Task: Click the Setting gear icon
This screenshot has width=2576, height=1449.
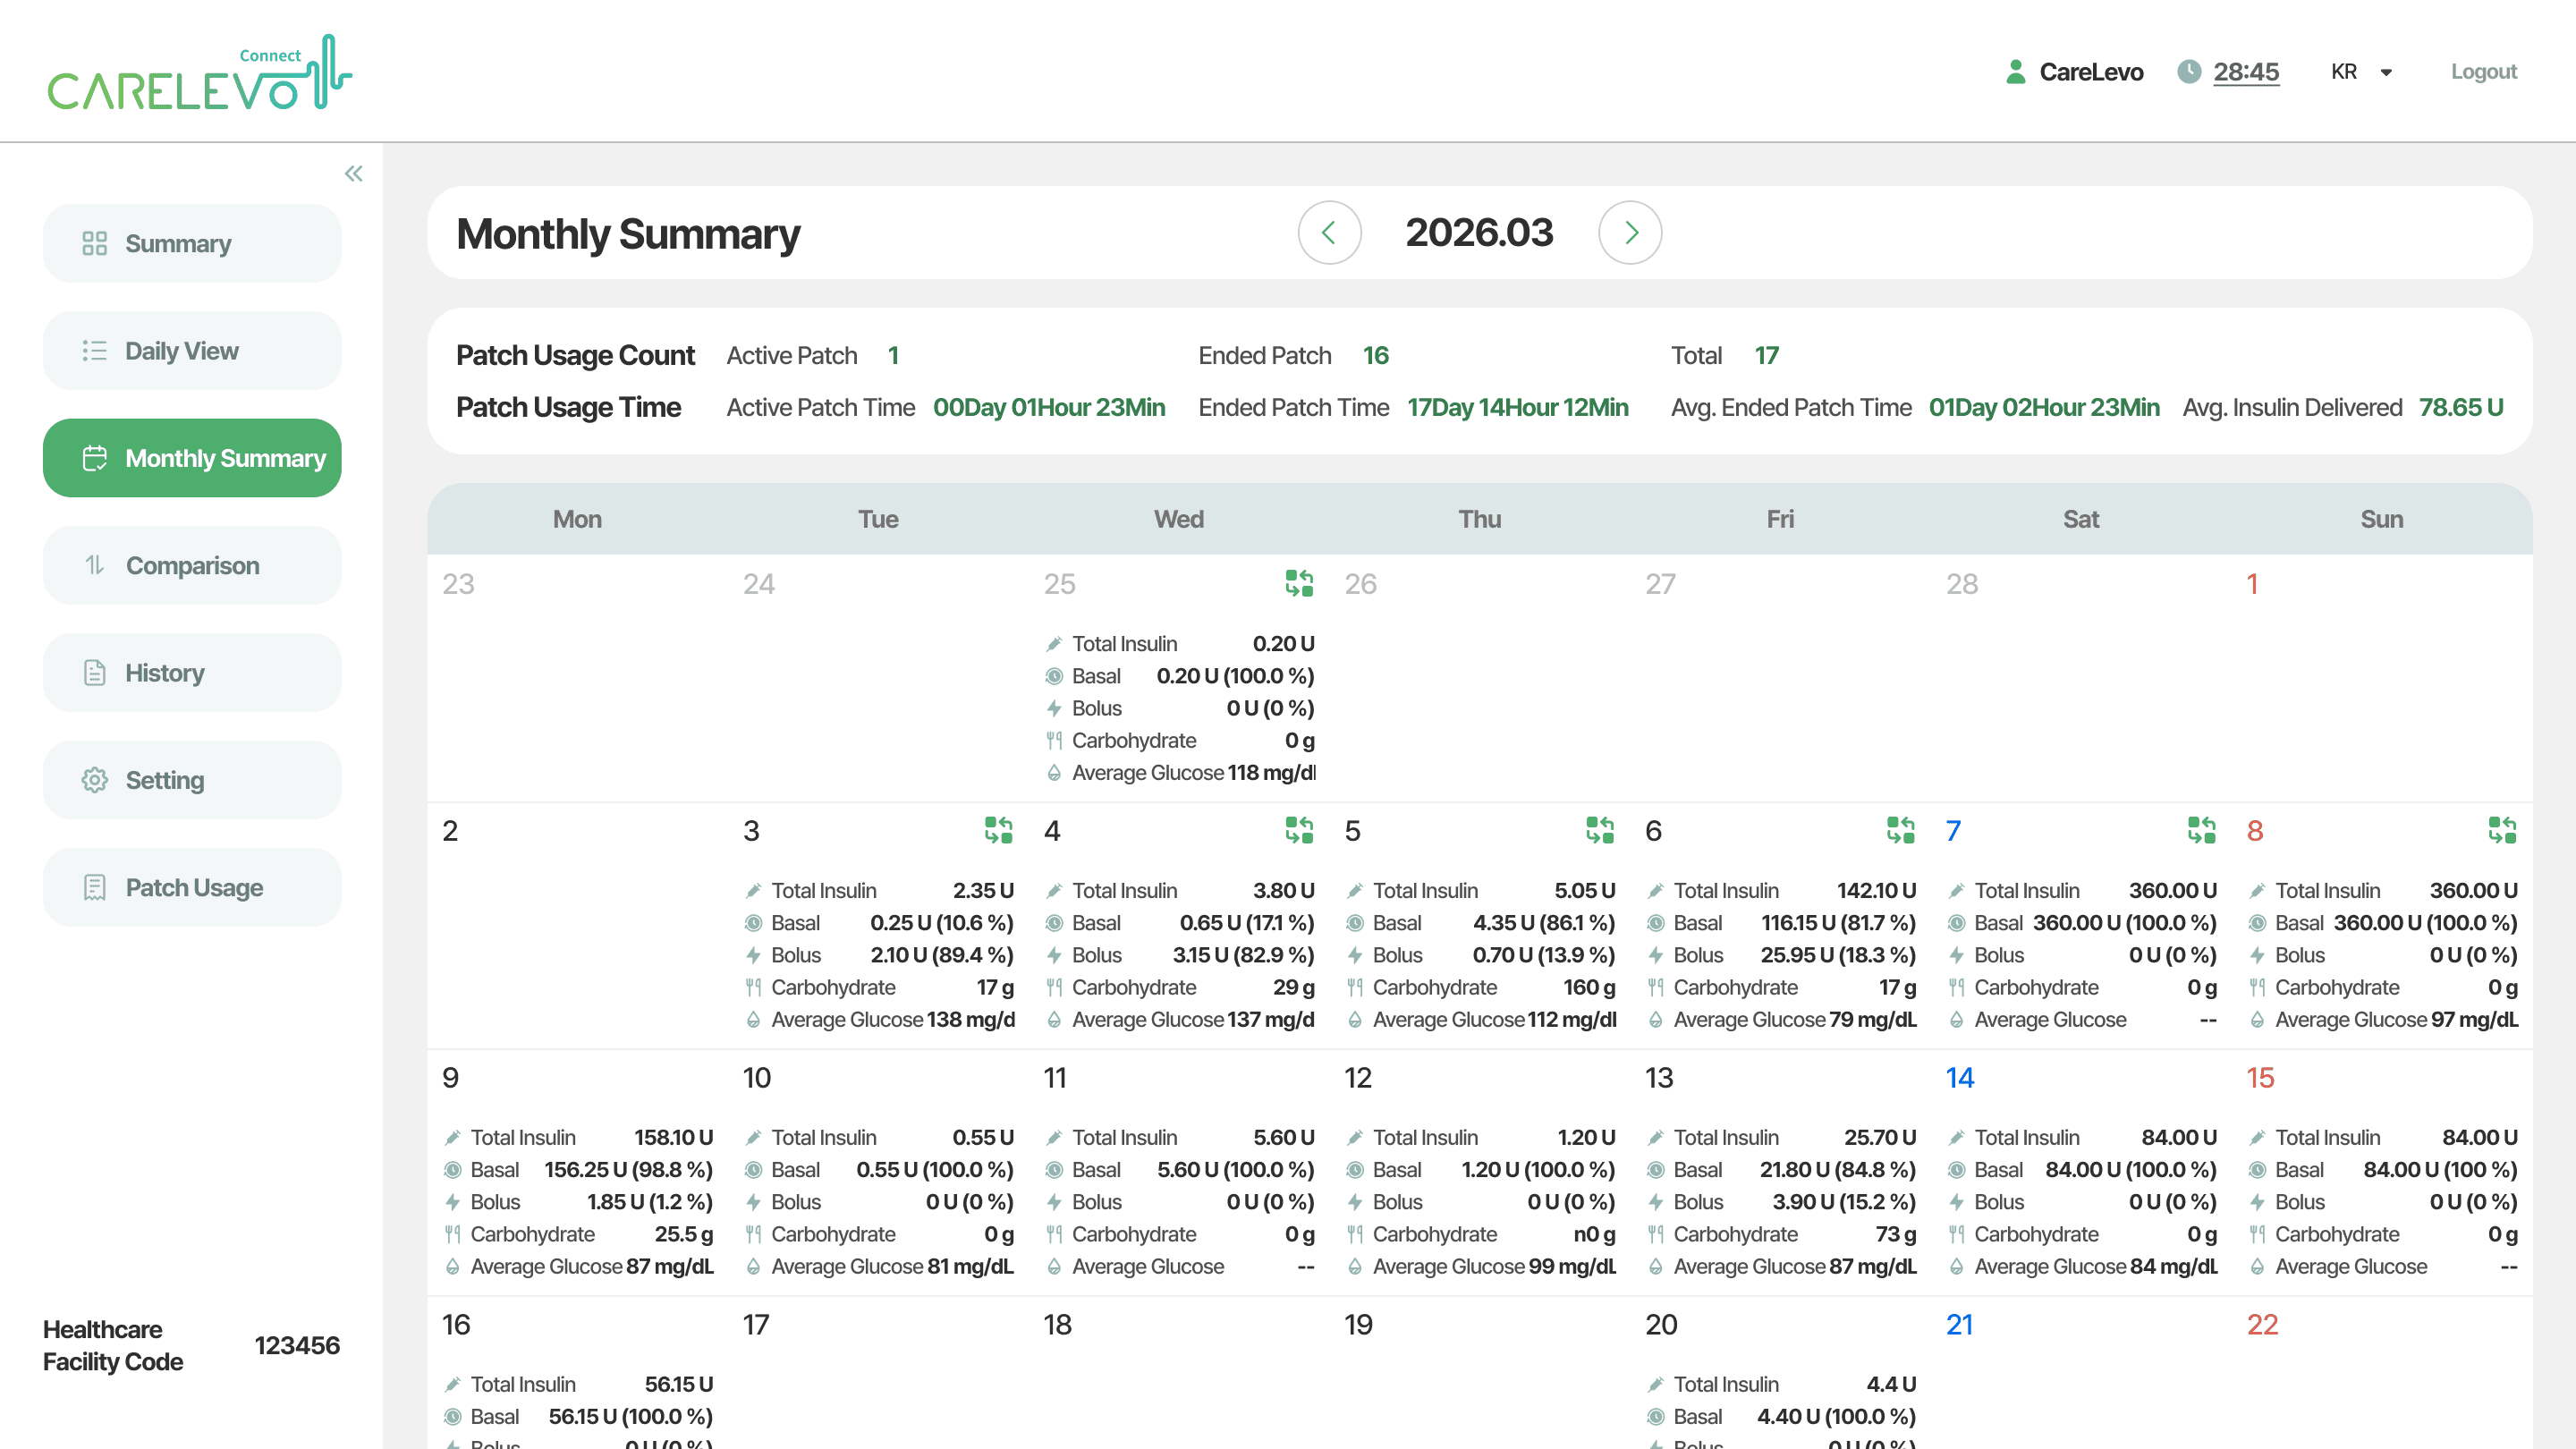Action: point(94,780)
